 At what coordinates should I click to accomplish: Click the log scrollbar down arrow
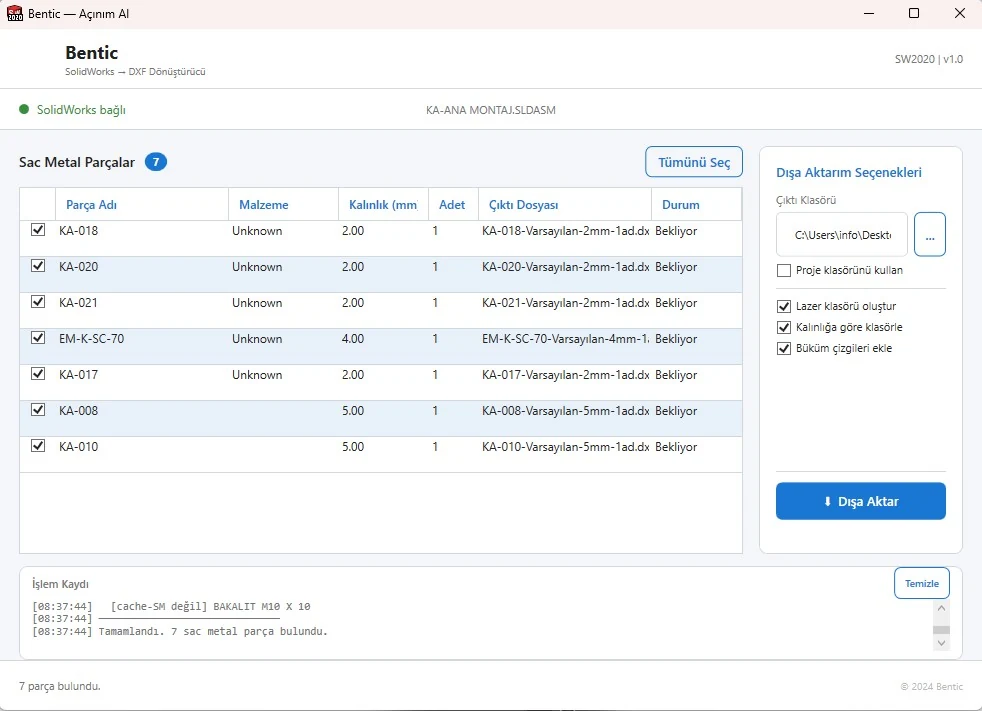point(941,643)
